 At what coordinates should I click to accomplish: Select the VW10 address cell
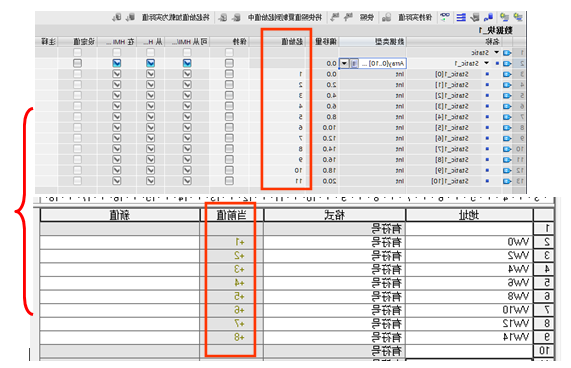tap(469, 310)
